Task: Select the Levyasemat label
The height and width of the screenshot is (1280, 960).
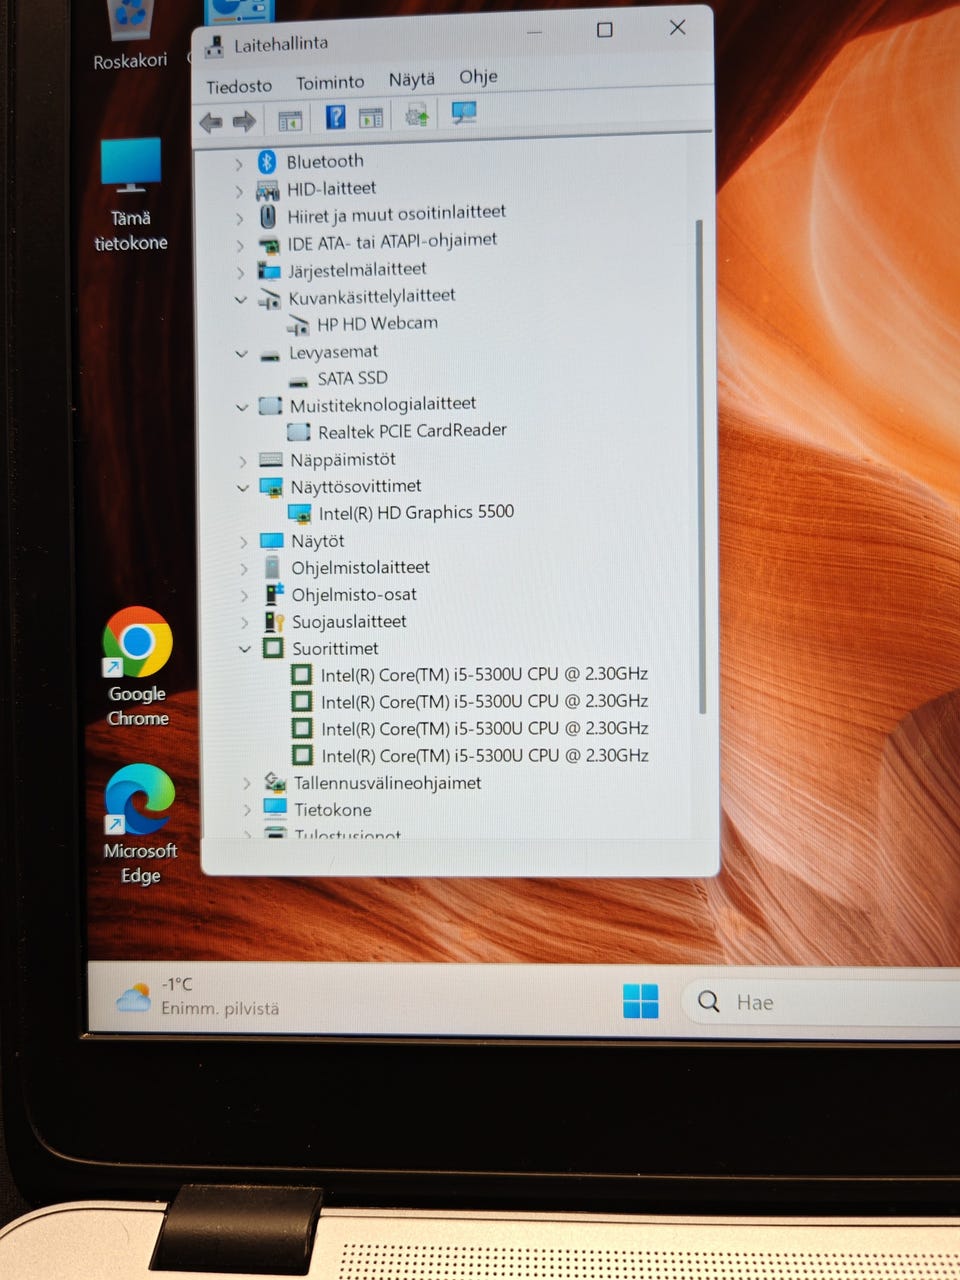Action: coord(333,352)
